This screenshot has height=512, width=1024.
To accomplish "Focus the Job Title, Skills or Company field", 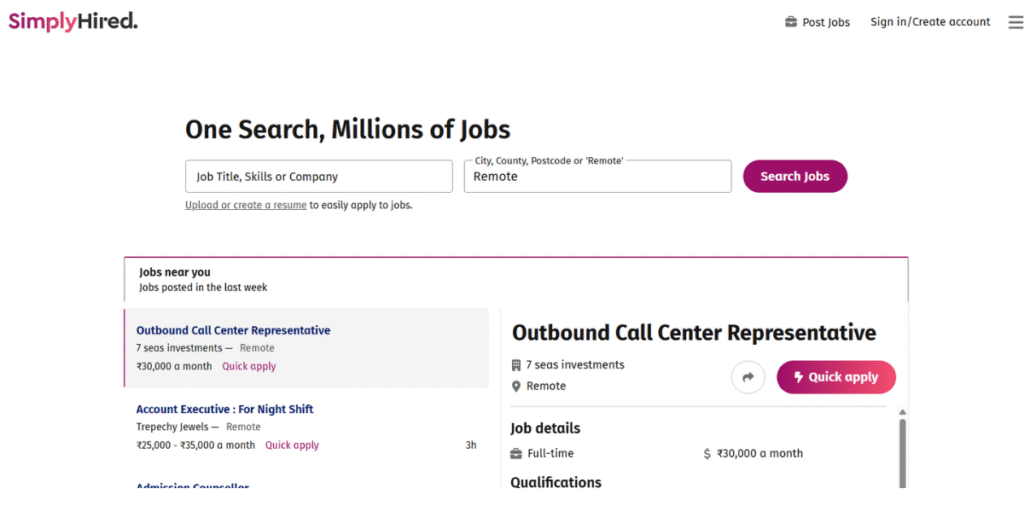I will point(319,176).
